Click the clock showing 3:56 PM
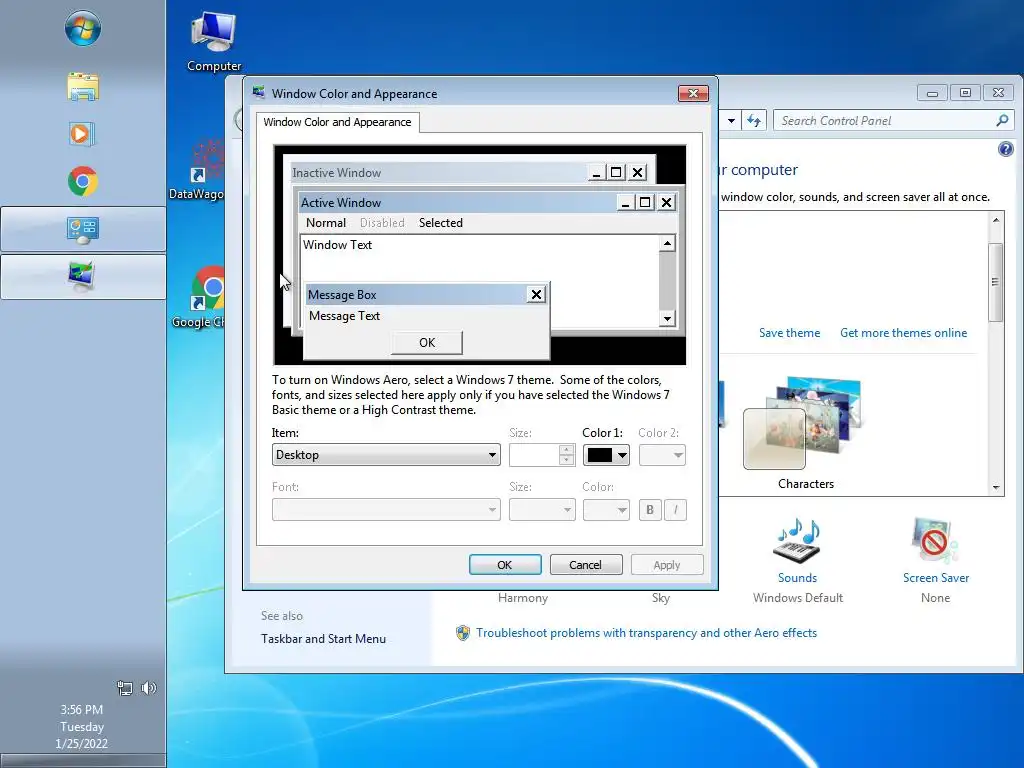The width and height of the screenshot is (1024, 768). pos(82,709)
